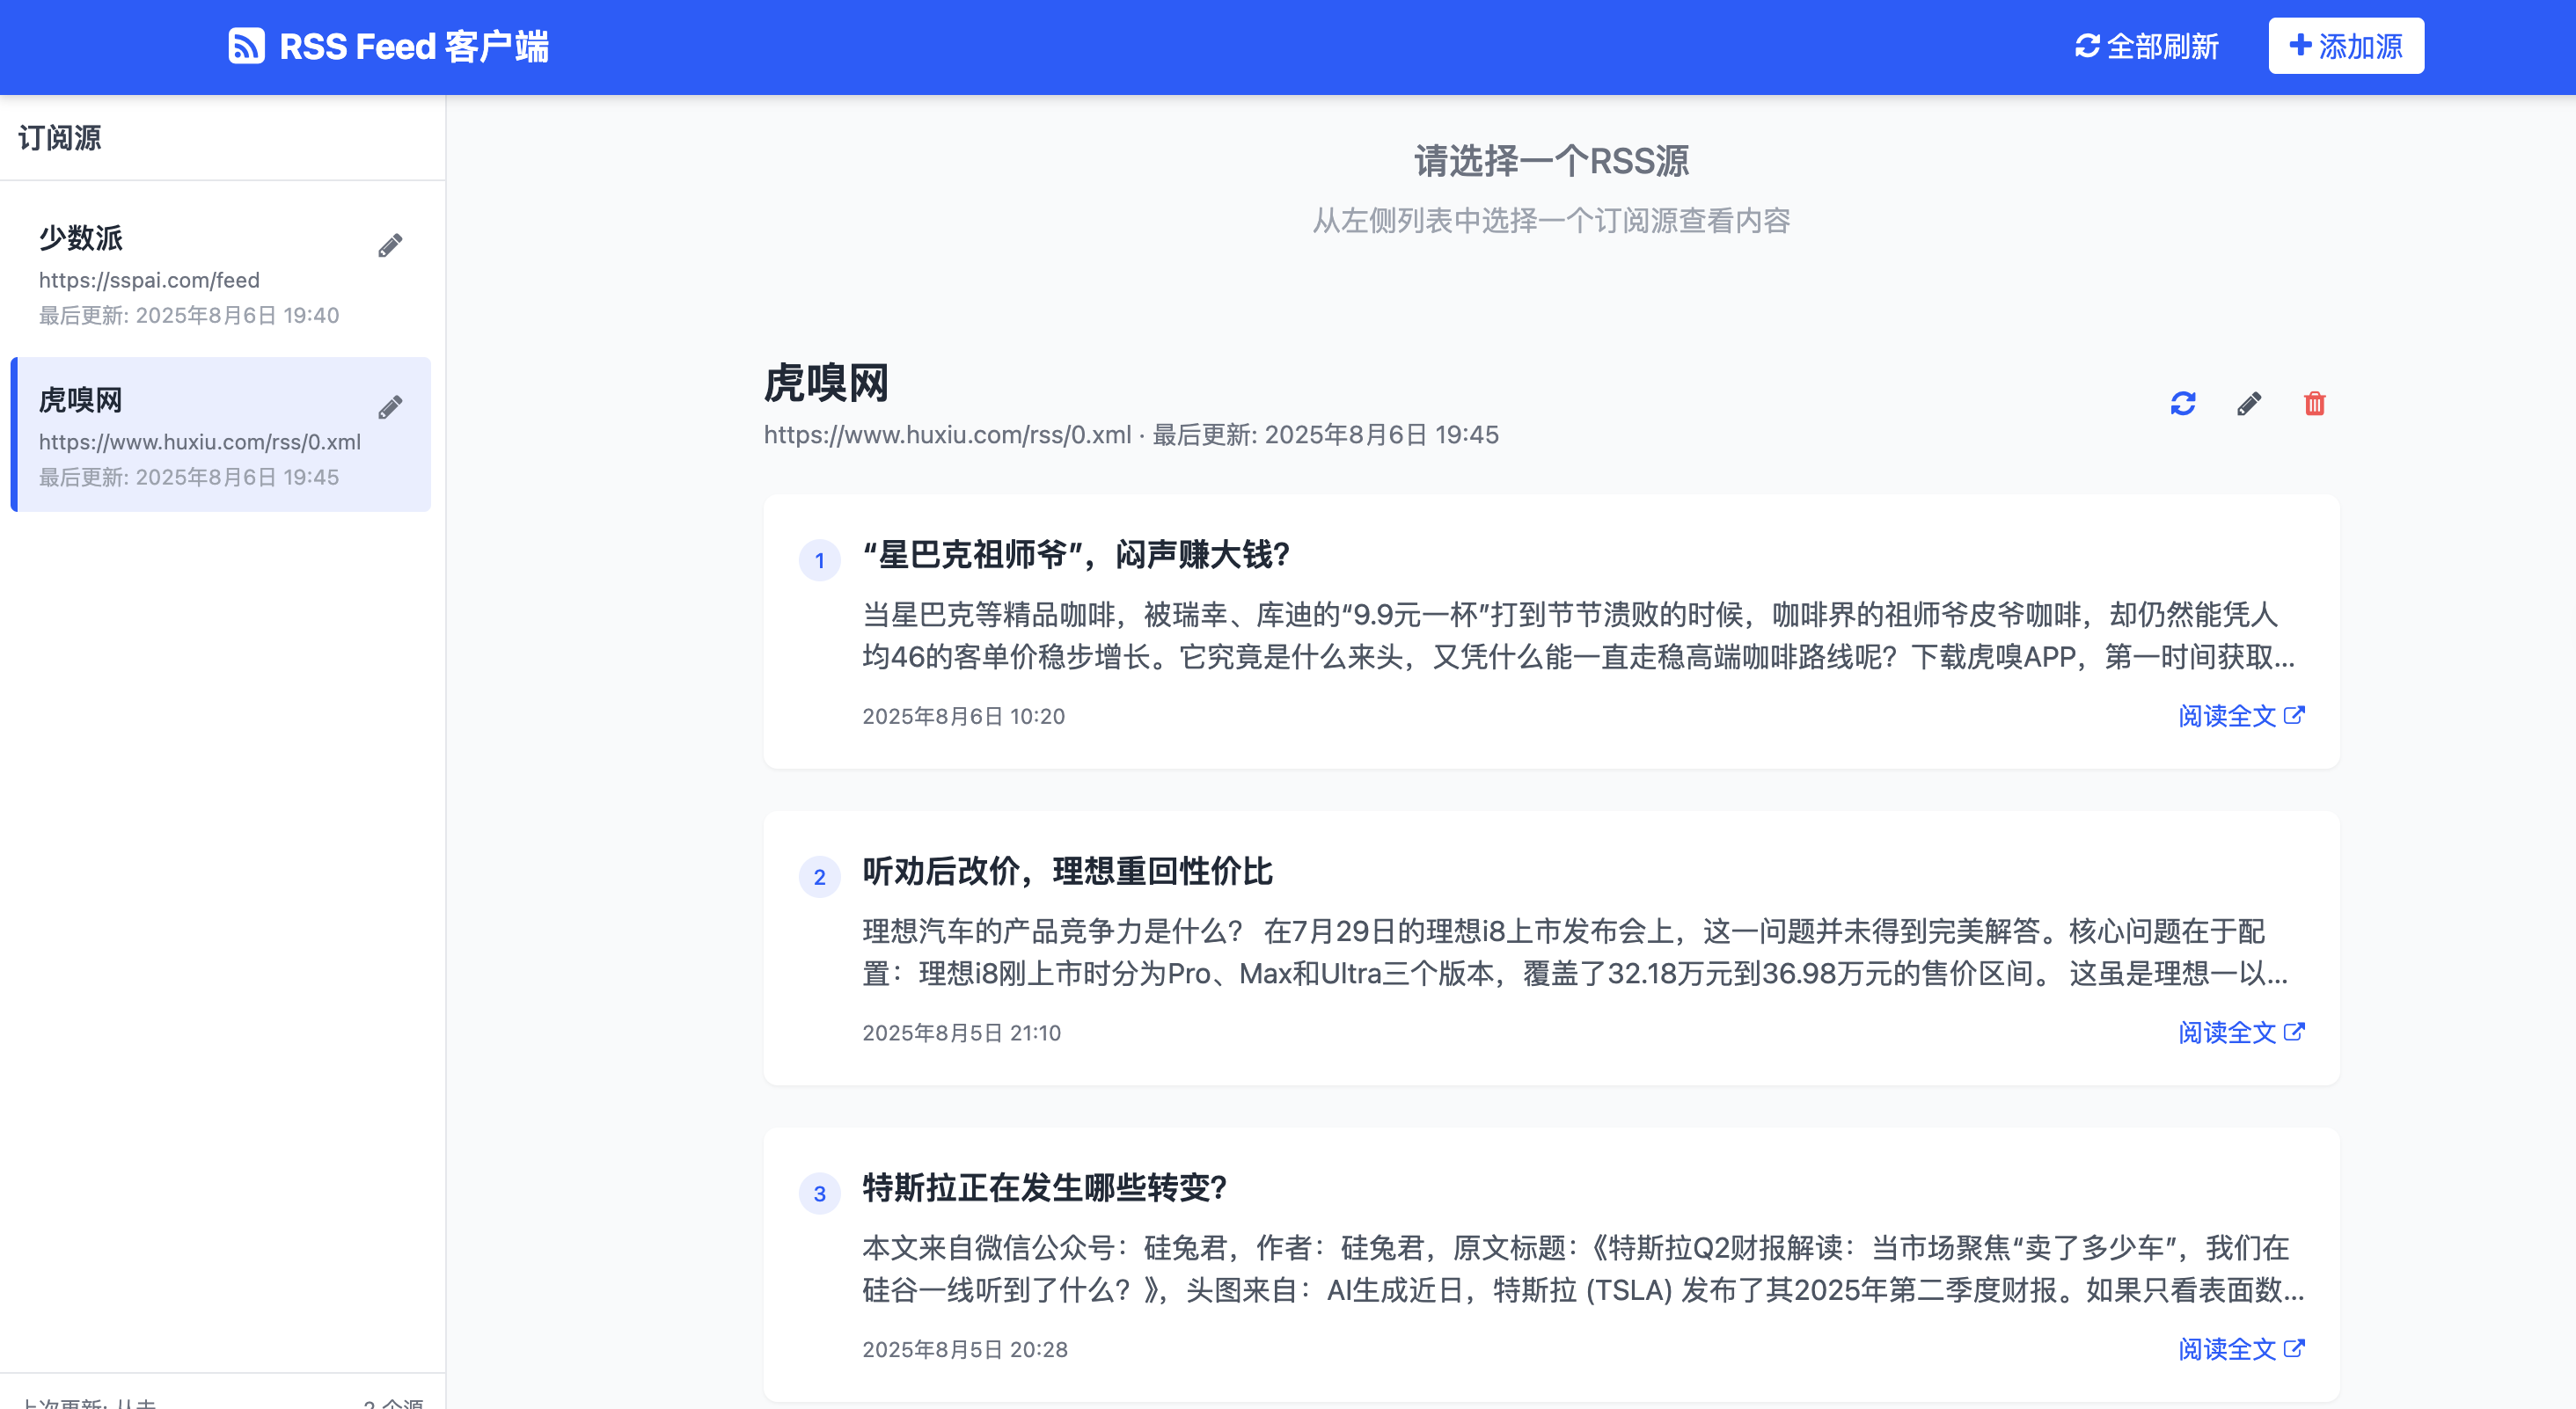The image size is (2576, 1409).
Task: Click number 3 badge on third article
Action: coord(819,1193)
